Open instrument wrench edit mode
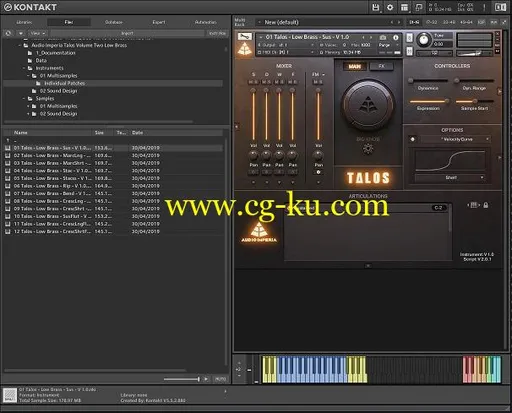 [244, 36]
